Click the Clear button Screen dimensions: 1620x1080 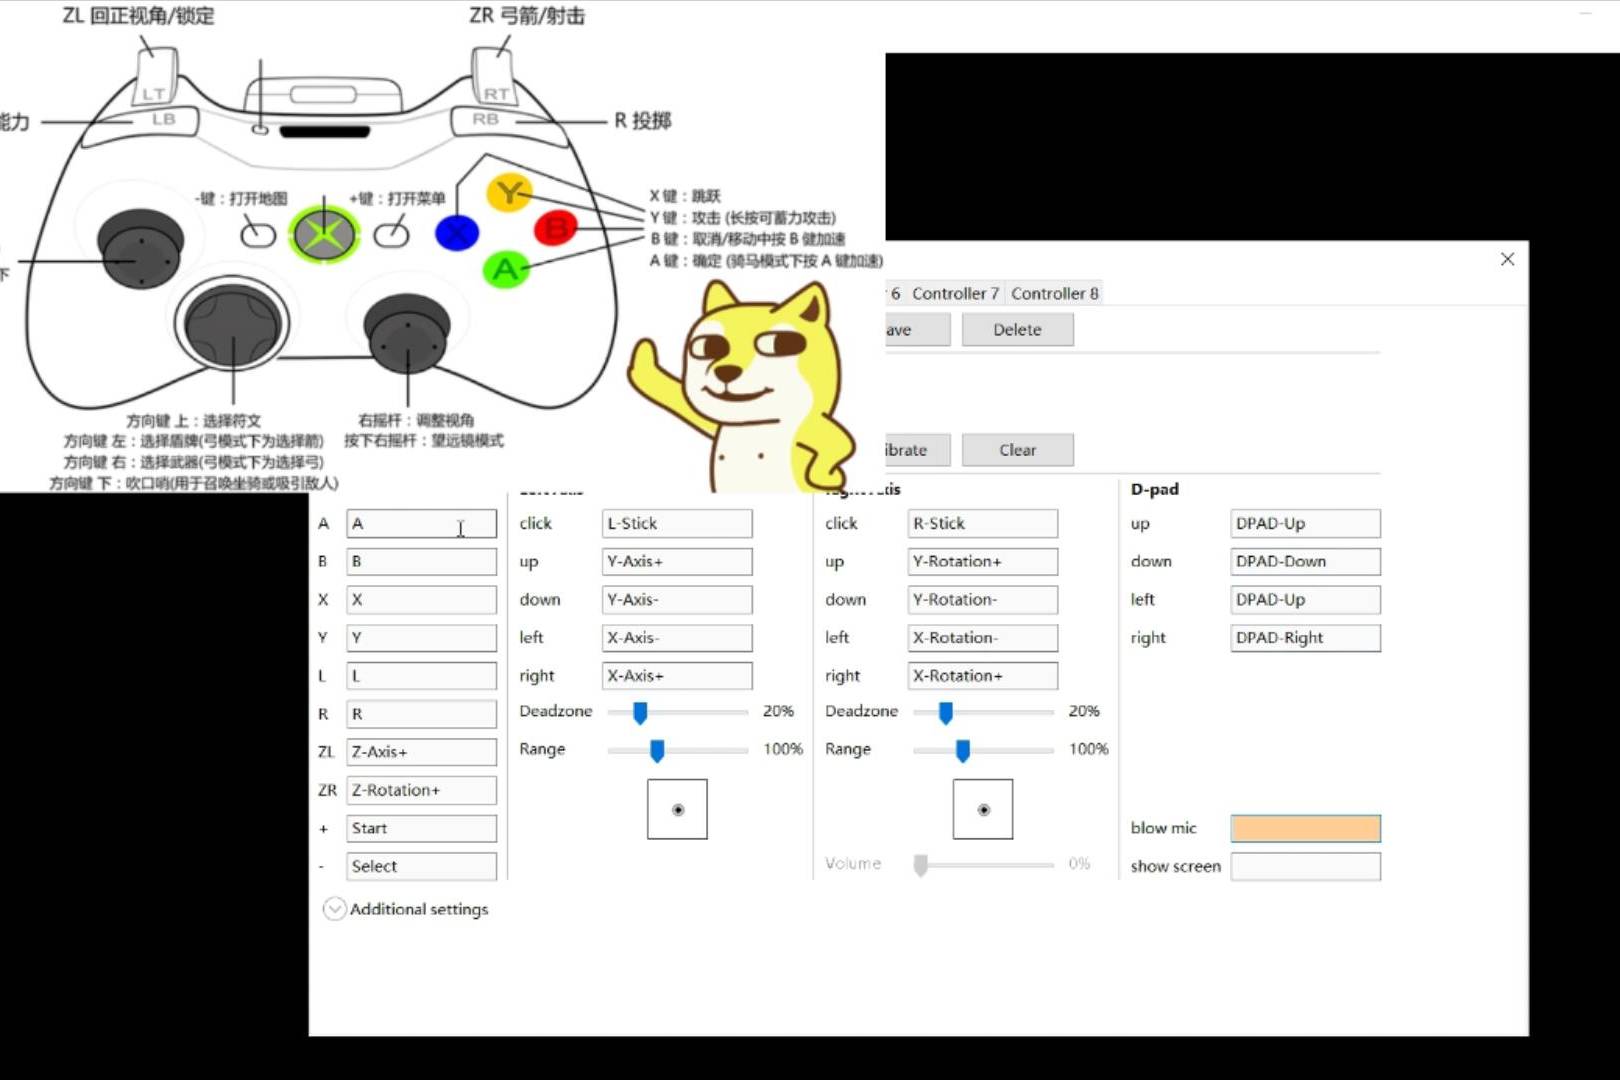point(1017,449)
